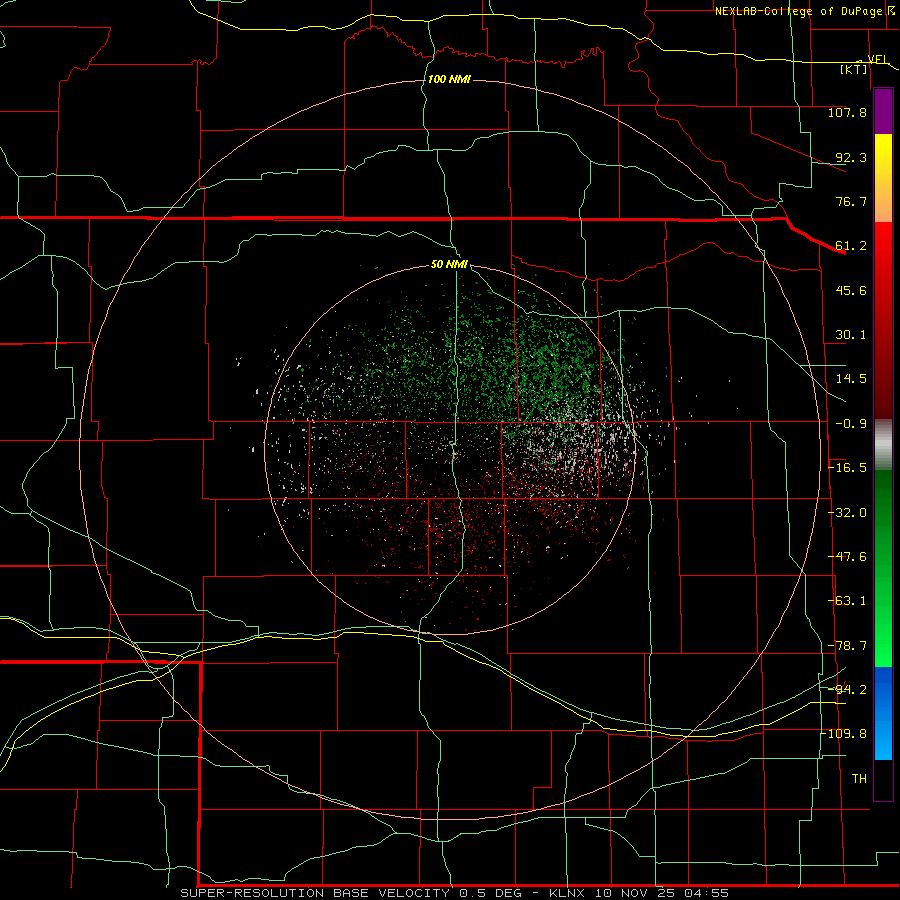The image size is (900, 900).
Task: Click the '50 NMI' range ring label
Action: tap(449, 264)
